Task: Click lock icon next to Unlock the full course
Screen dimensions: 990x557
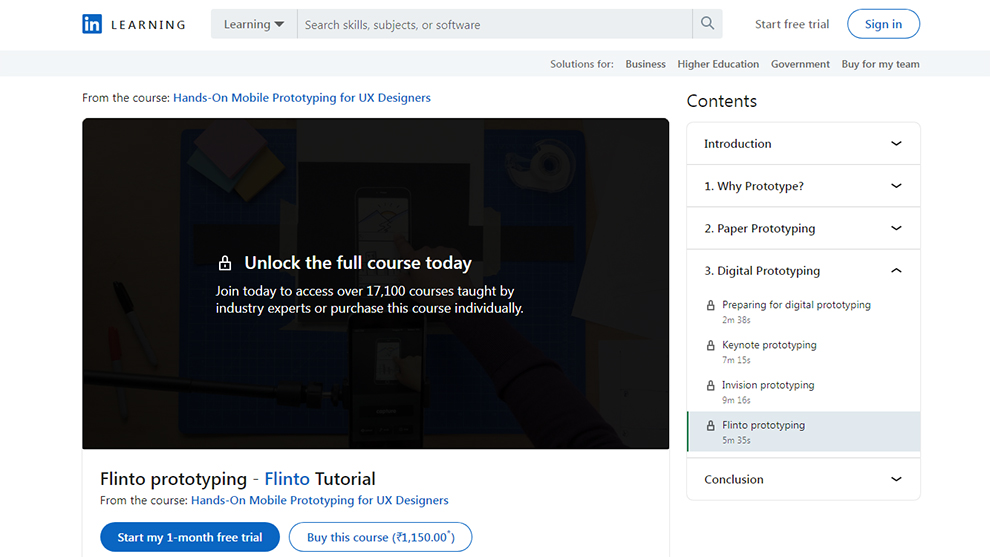Action: (225, 263)
